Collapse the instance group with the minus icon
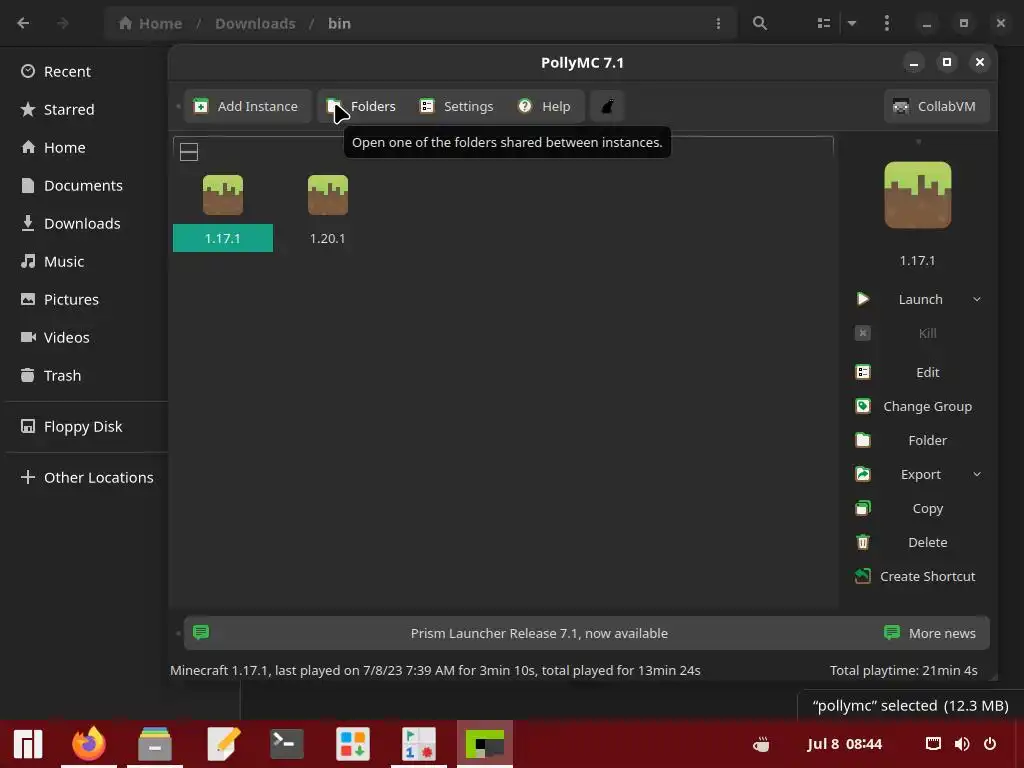1024x768 pixels. pyautogui.click(x=189, y=152)
